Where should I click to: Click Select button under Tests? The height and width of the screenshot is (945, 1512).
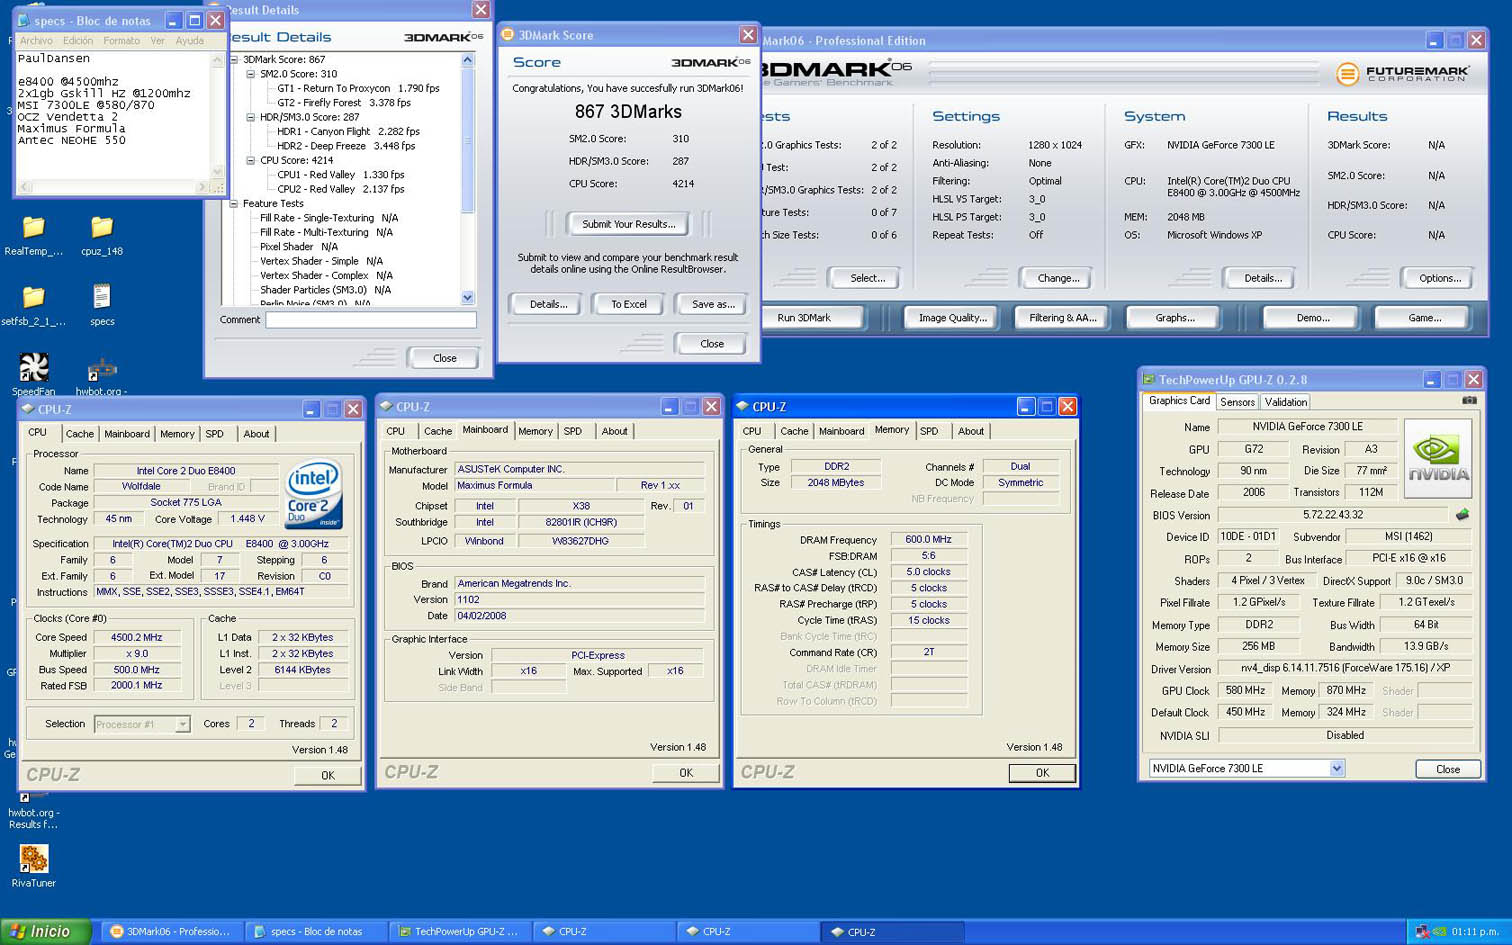(867, 278)
